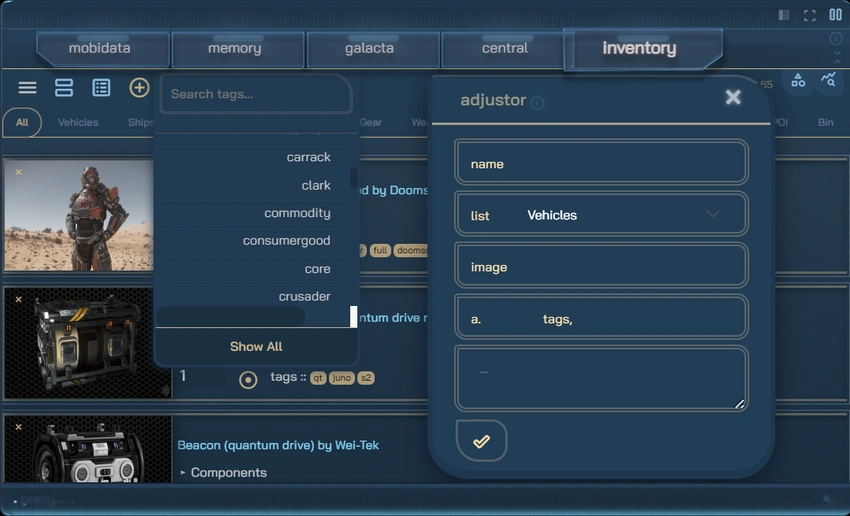Image resolution: width=850 pixels, height=516 pixels.
Task: Open the shapes category icon
Action: pyautogui.click(x=798, y=81)
